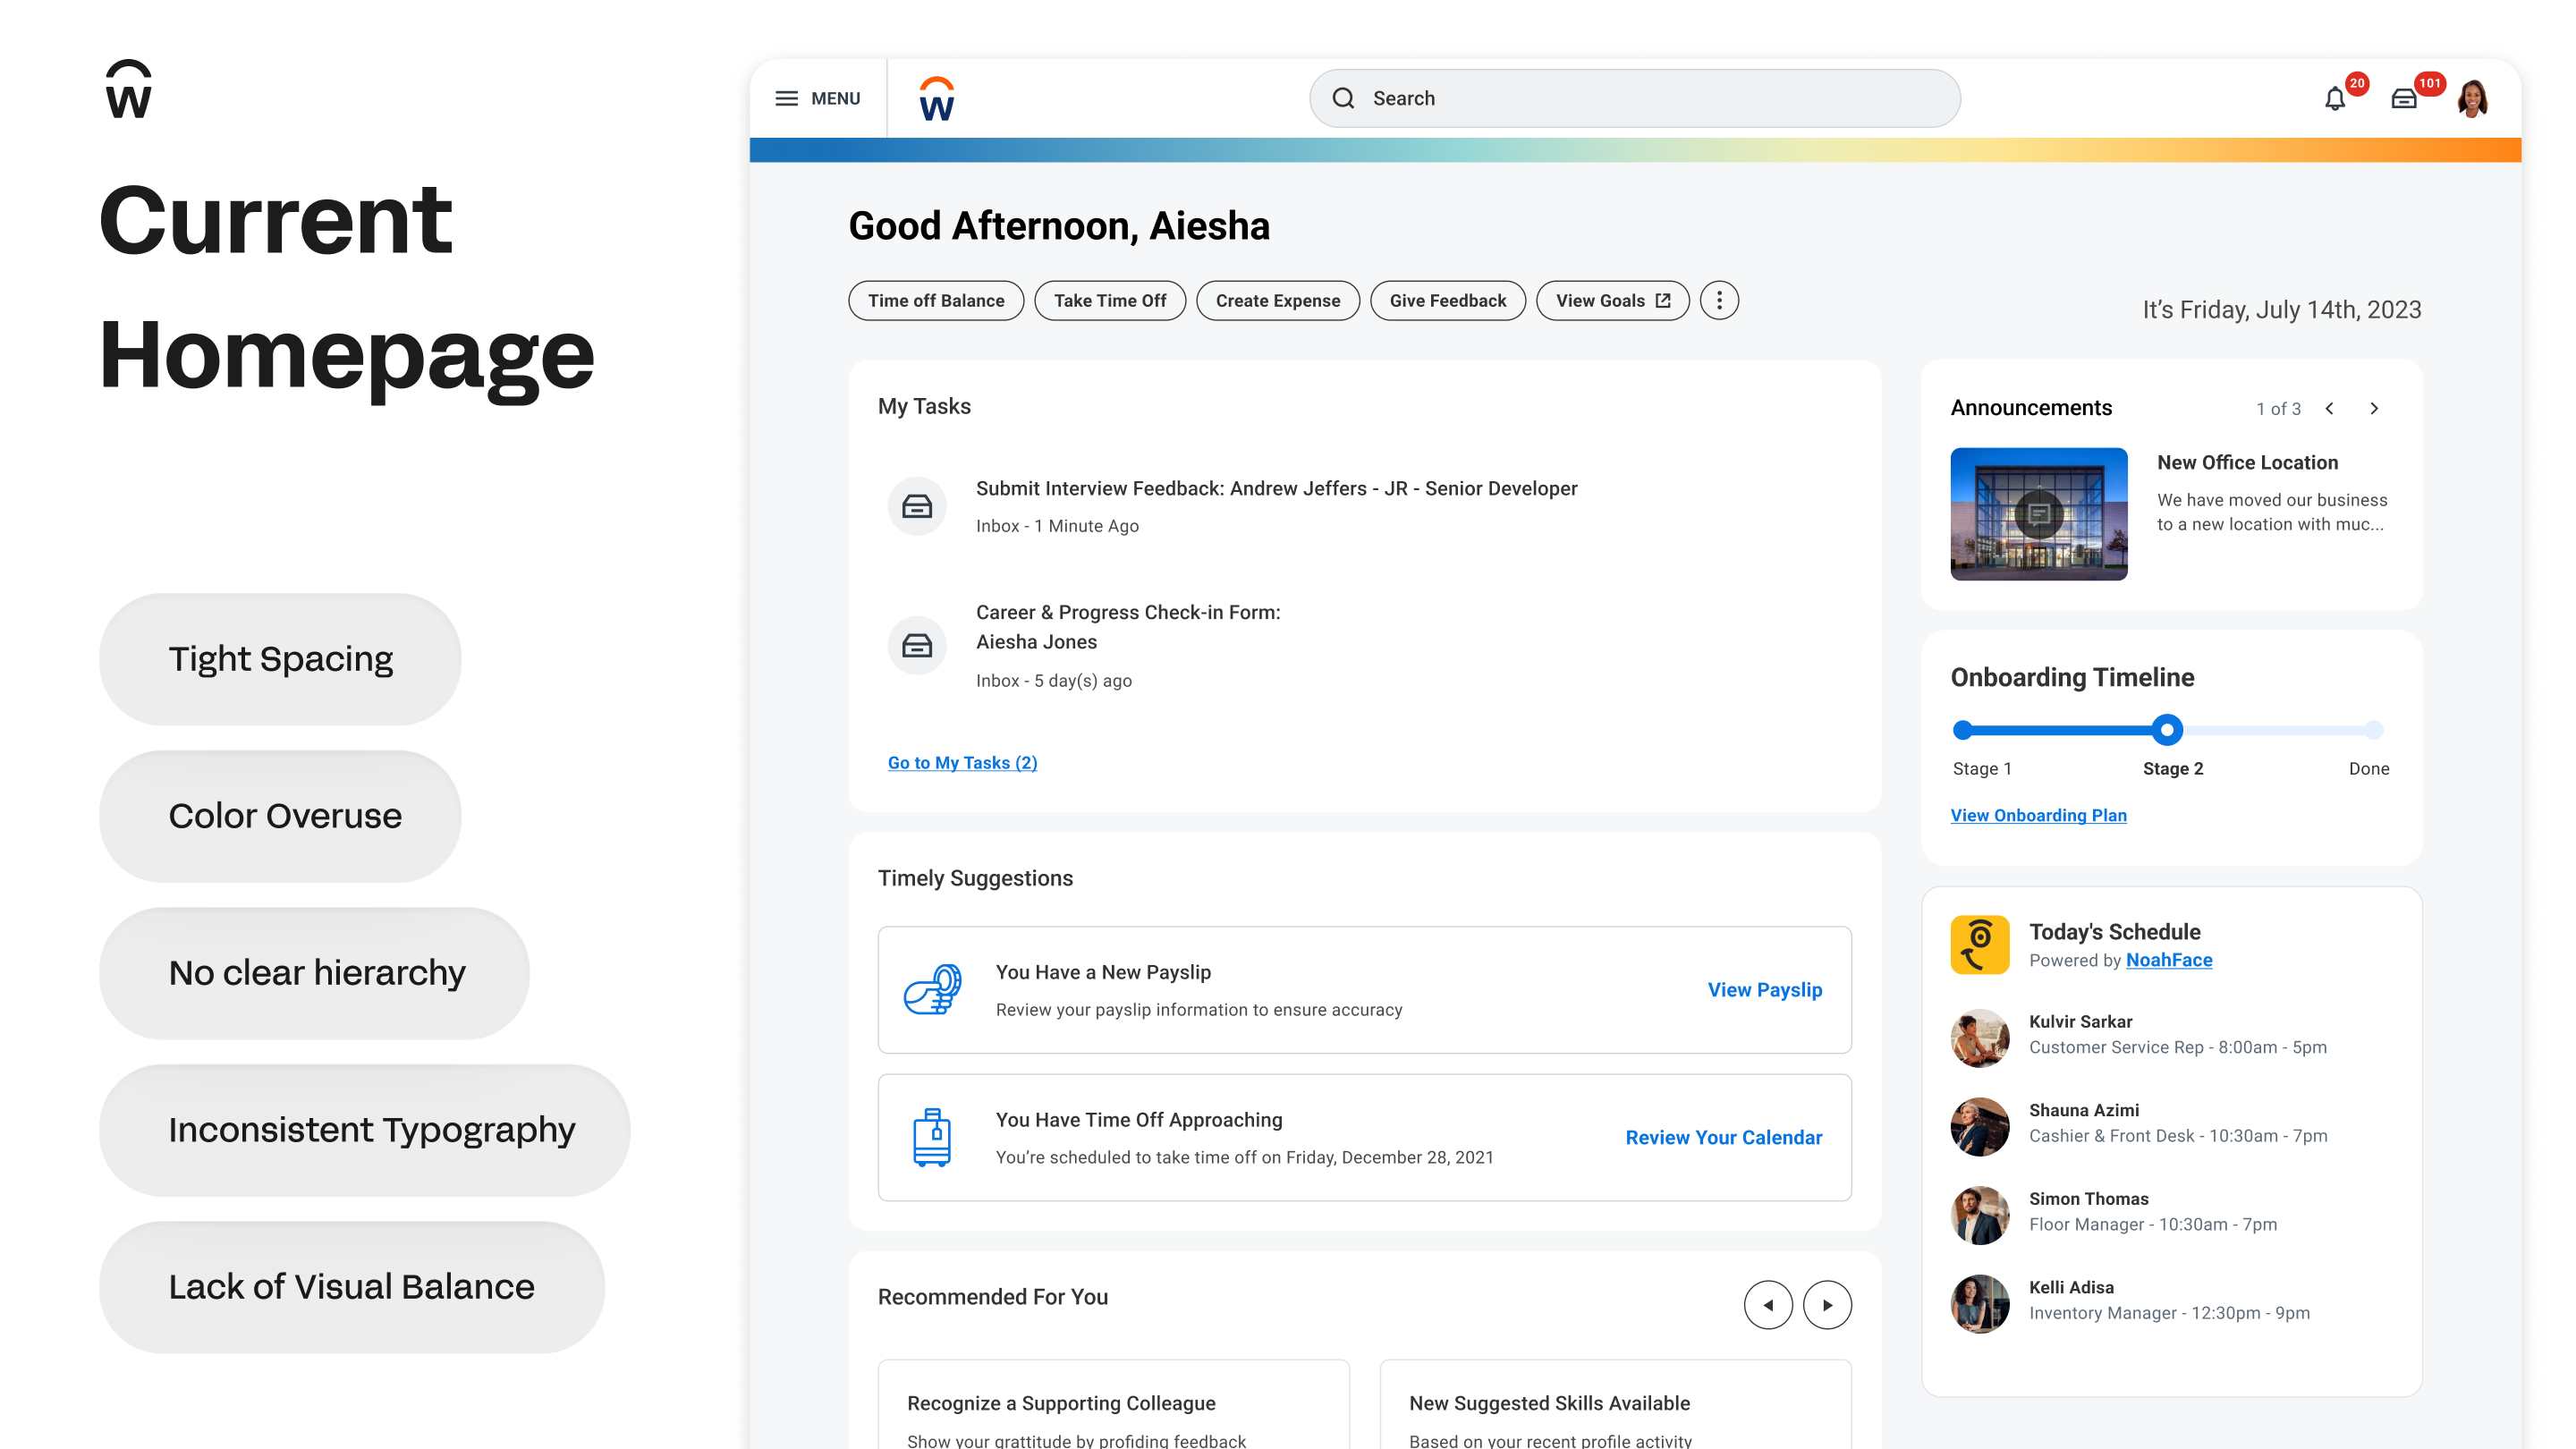Click the View Payslip button
Image resolution: width=2576 pixels, height=1449 pixels.
coord(1764,989)
